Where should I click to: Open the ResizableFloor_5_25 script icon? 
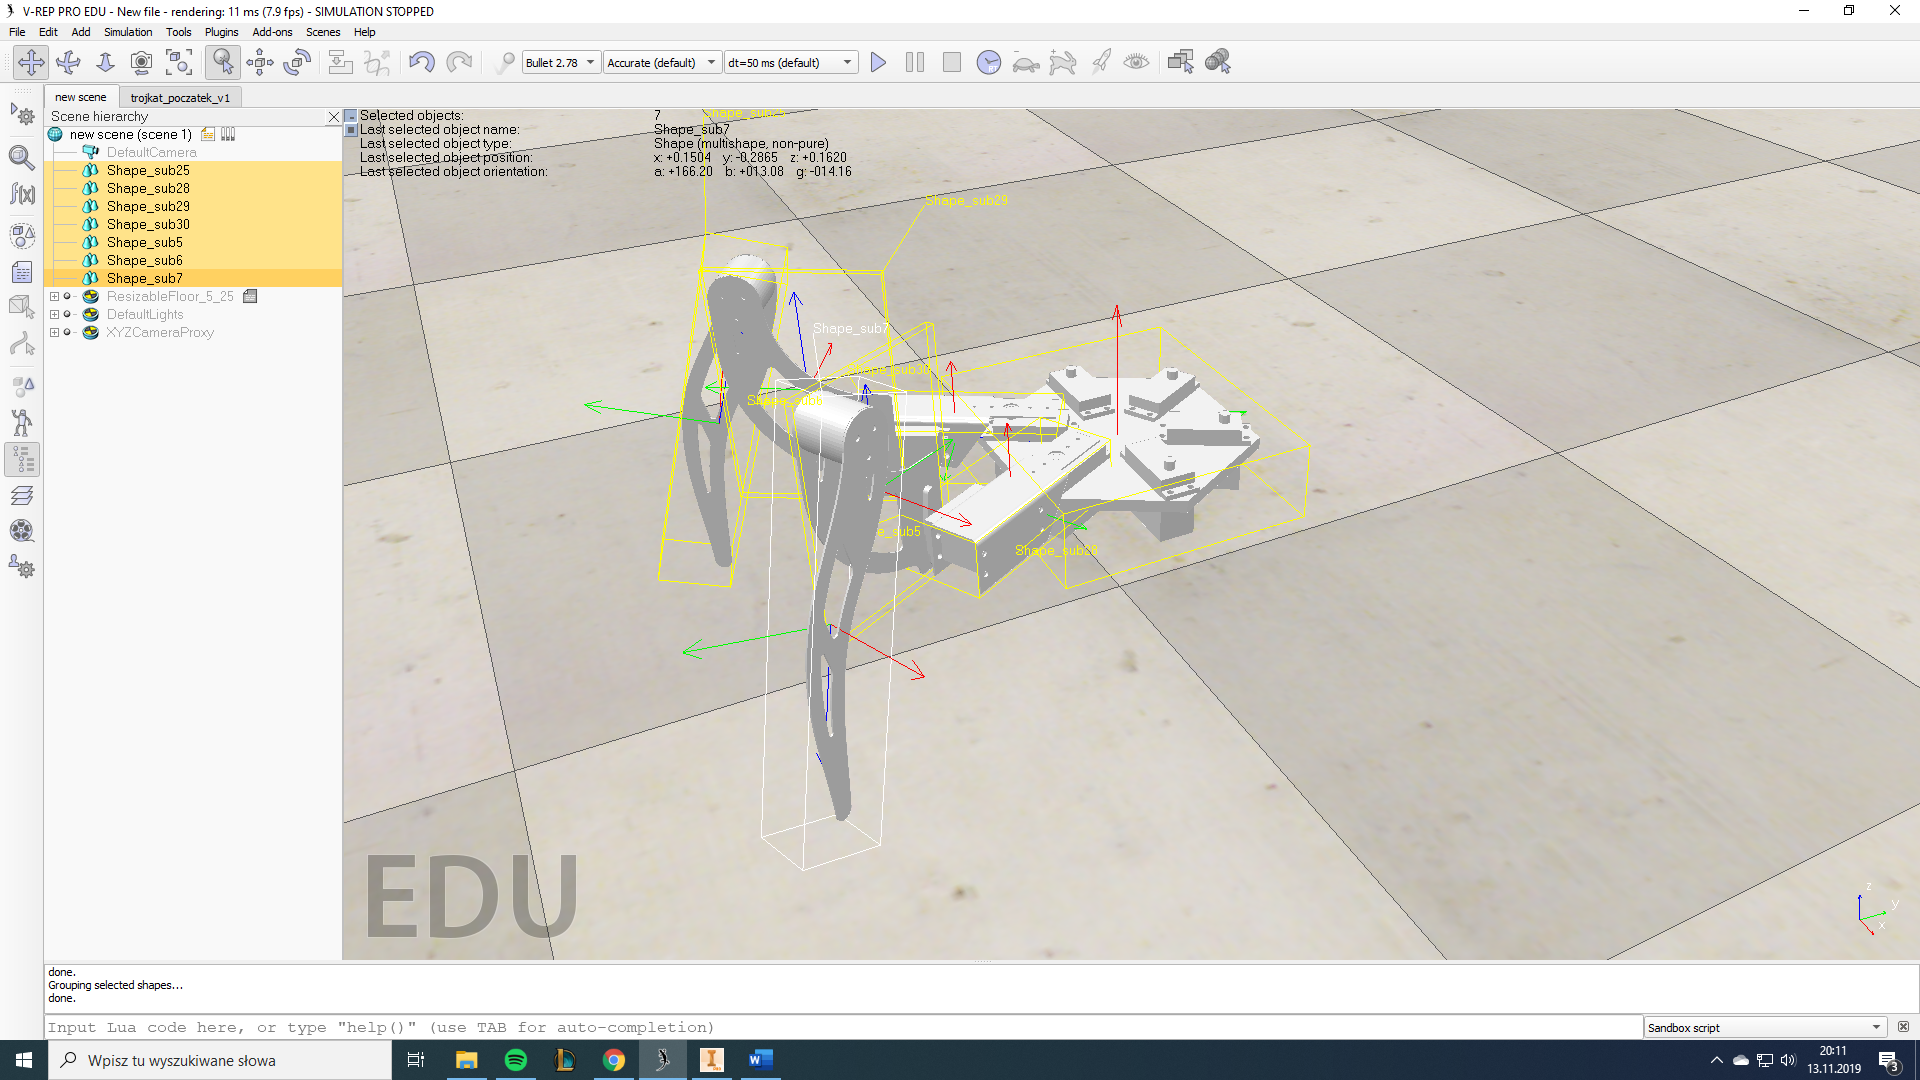point(250,296)
